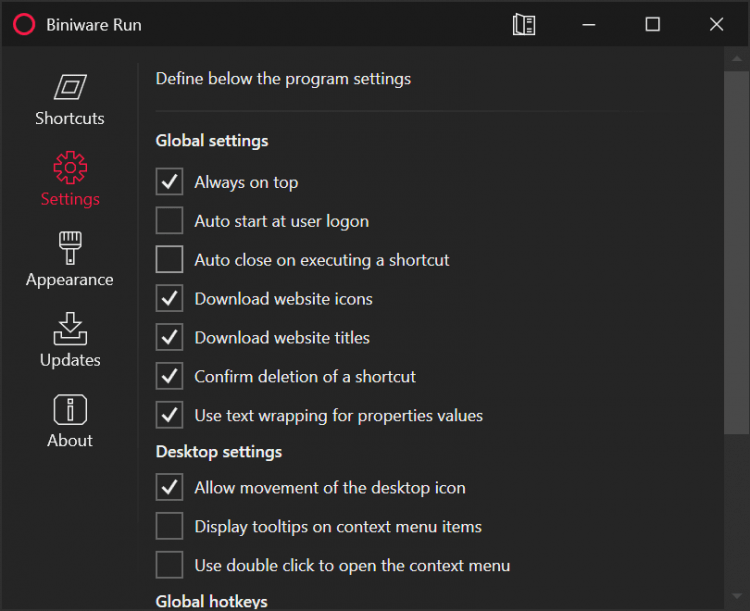
Task: Disable the Always on top checkbox
Action: tap(170, 182)
